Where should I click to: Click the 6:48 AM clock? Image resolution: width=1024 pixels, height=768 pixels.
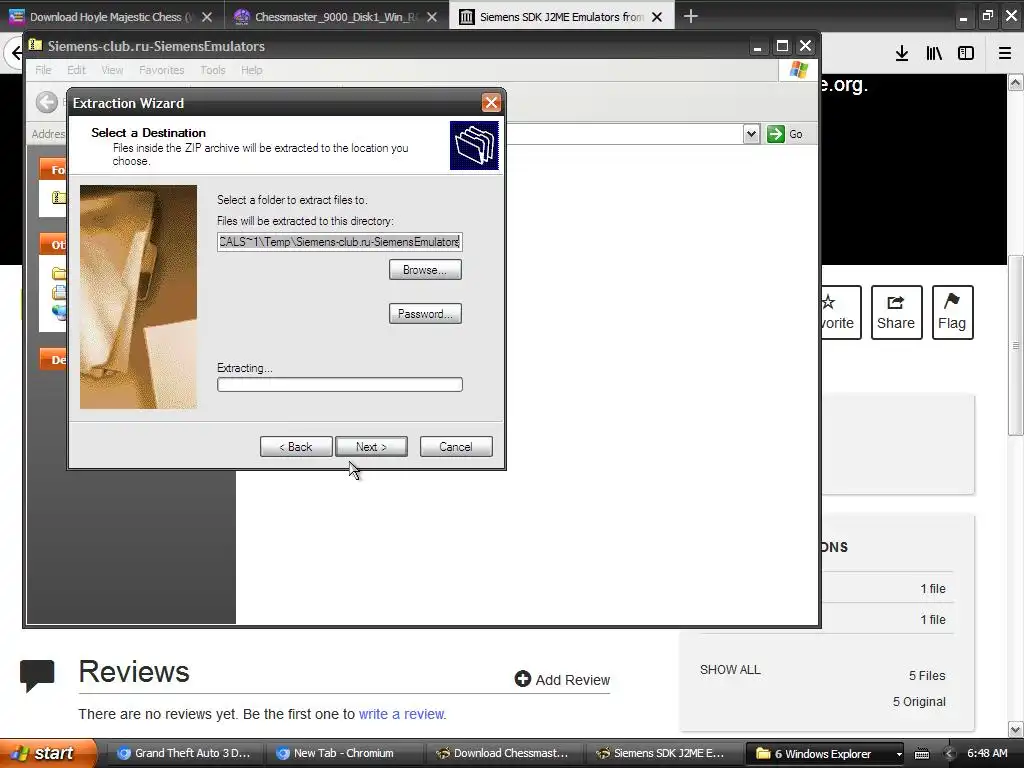(987, 753)
